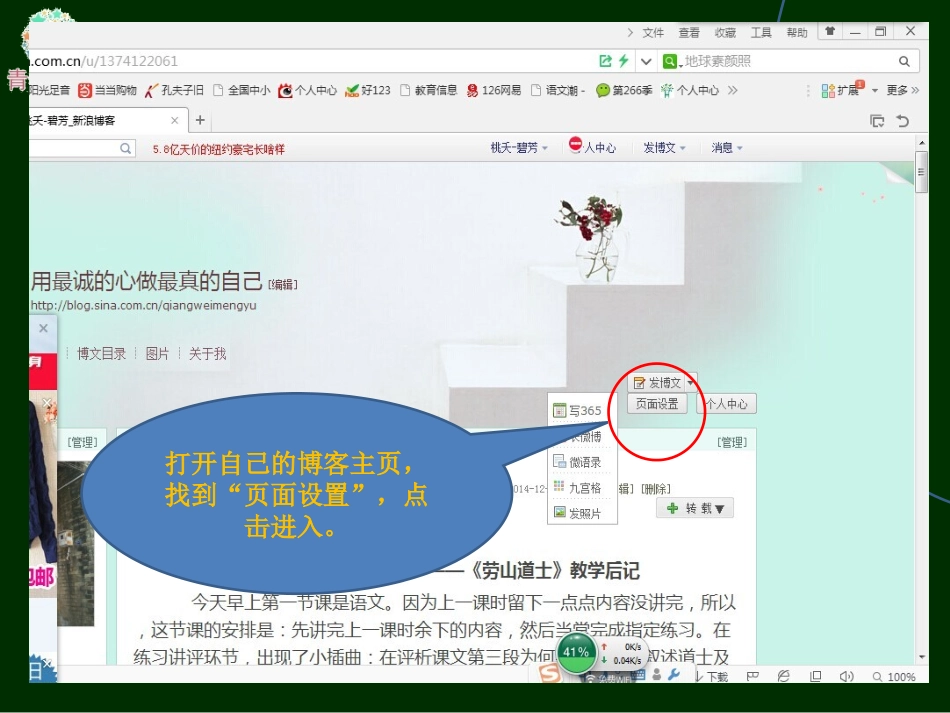Viewport: 950px width, 713px height.
Task: Open the 孔夫子旧 bookmark
Action: [x=174, y=90]
